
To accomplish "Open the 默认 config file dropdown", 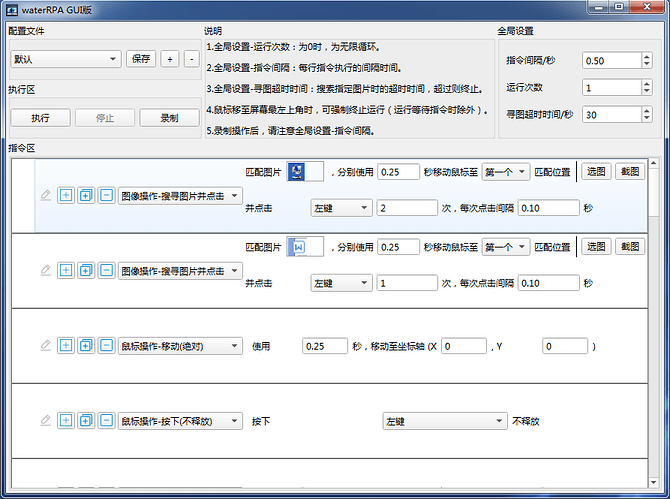I will 65,59.
